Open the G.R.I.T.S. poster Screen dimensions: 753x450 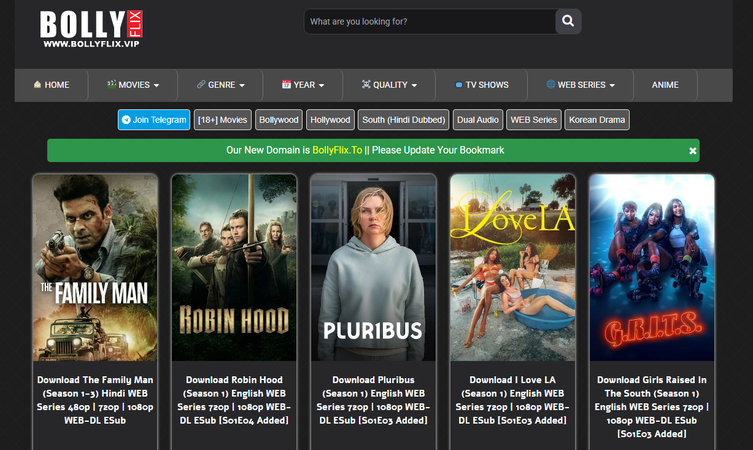pos(652,268)
